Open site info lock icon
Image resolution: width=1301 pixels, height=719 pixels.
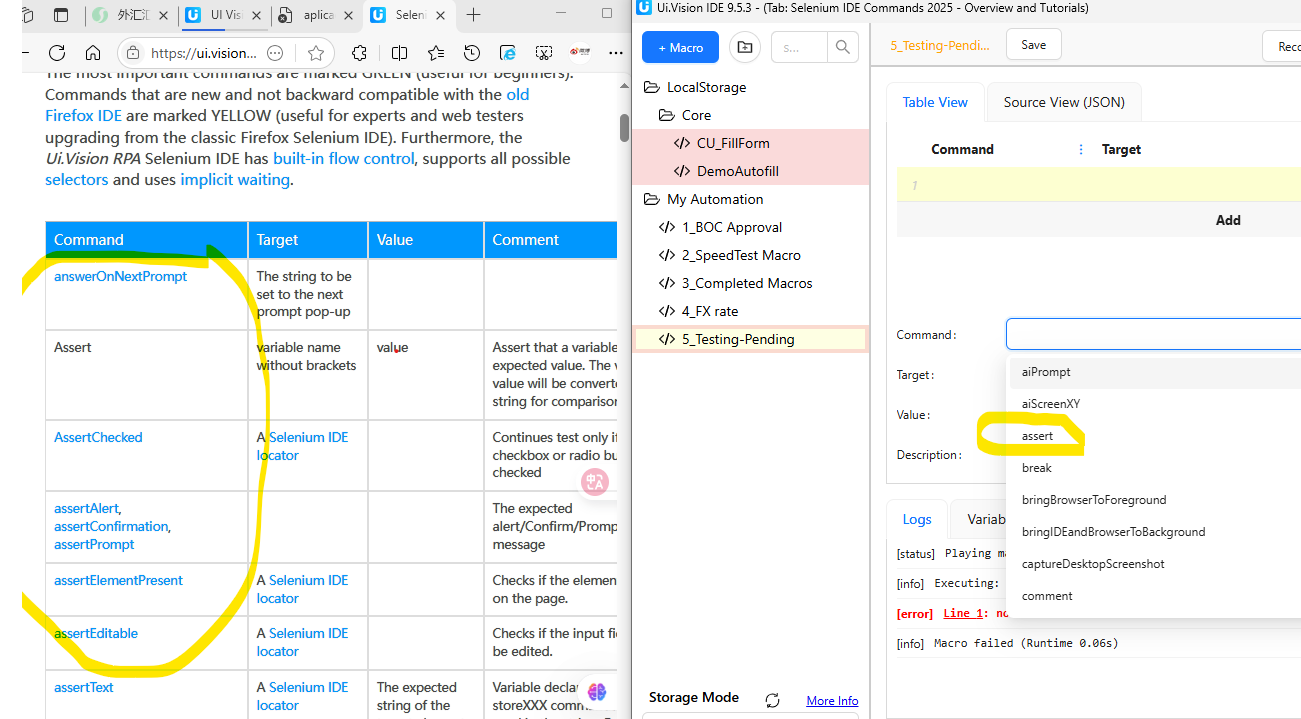click(x=133, y=53)
